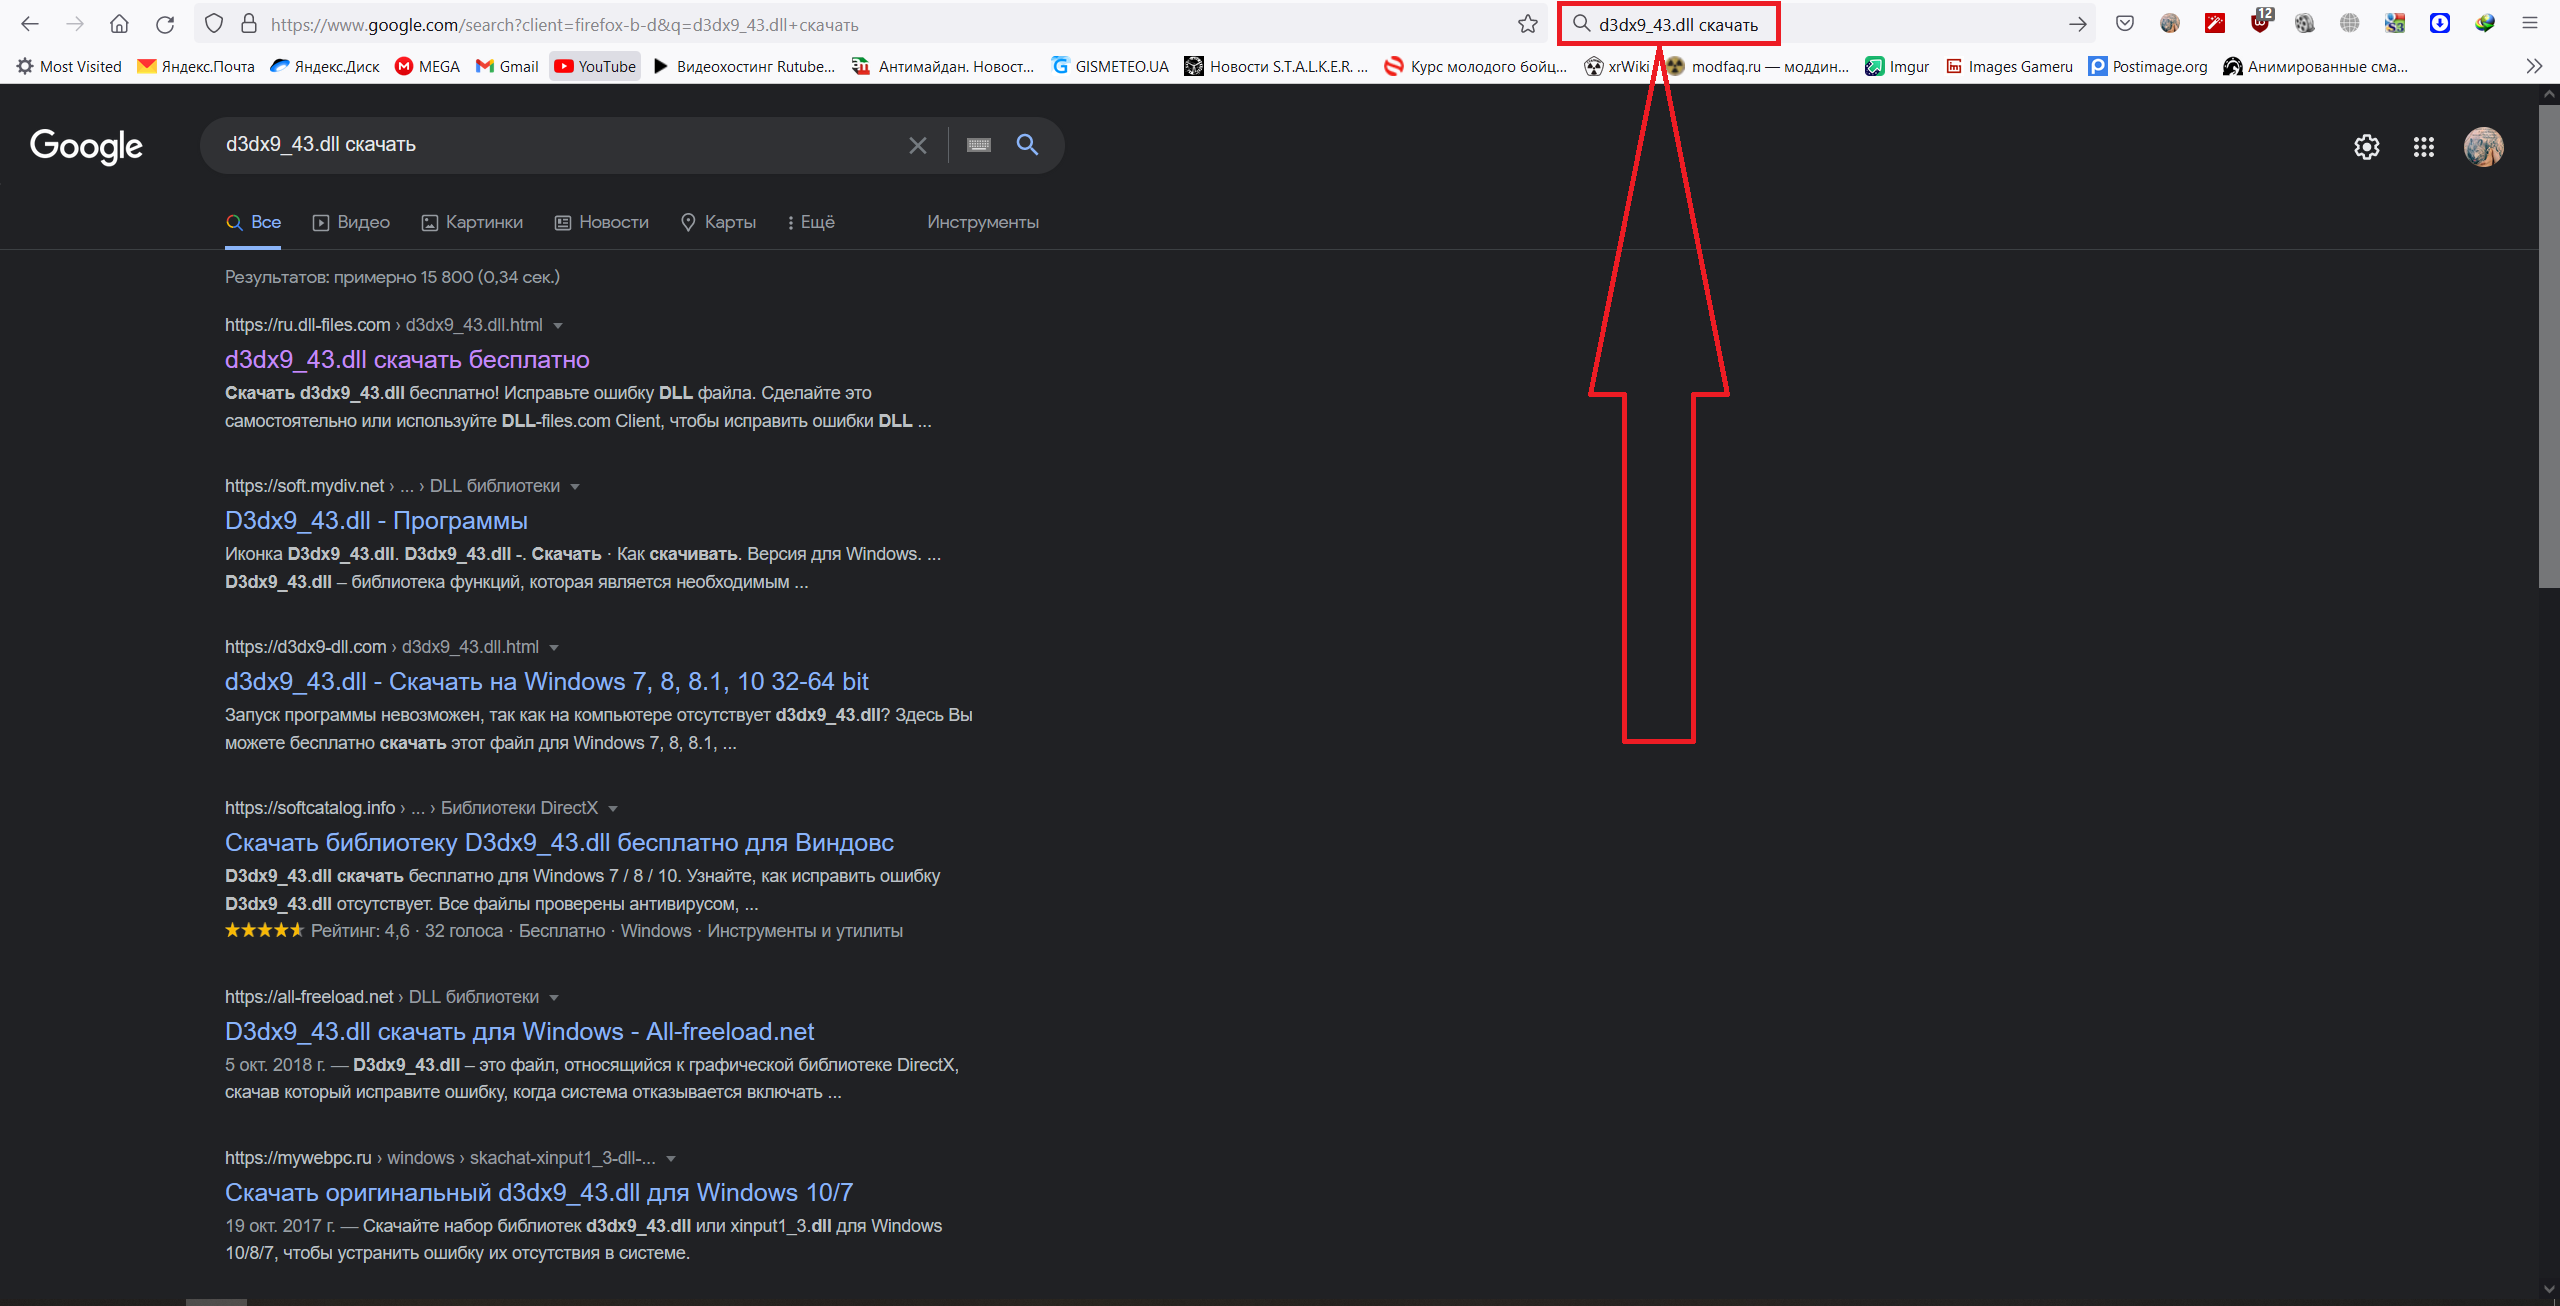Viewport: 2560px width, 1306px height.
Task: Click the vertical page scrollbar thumb
Action: pos(2549,346)
